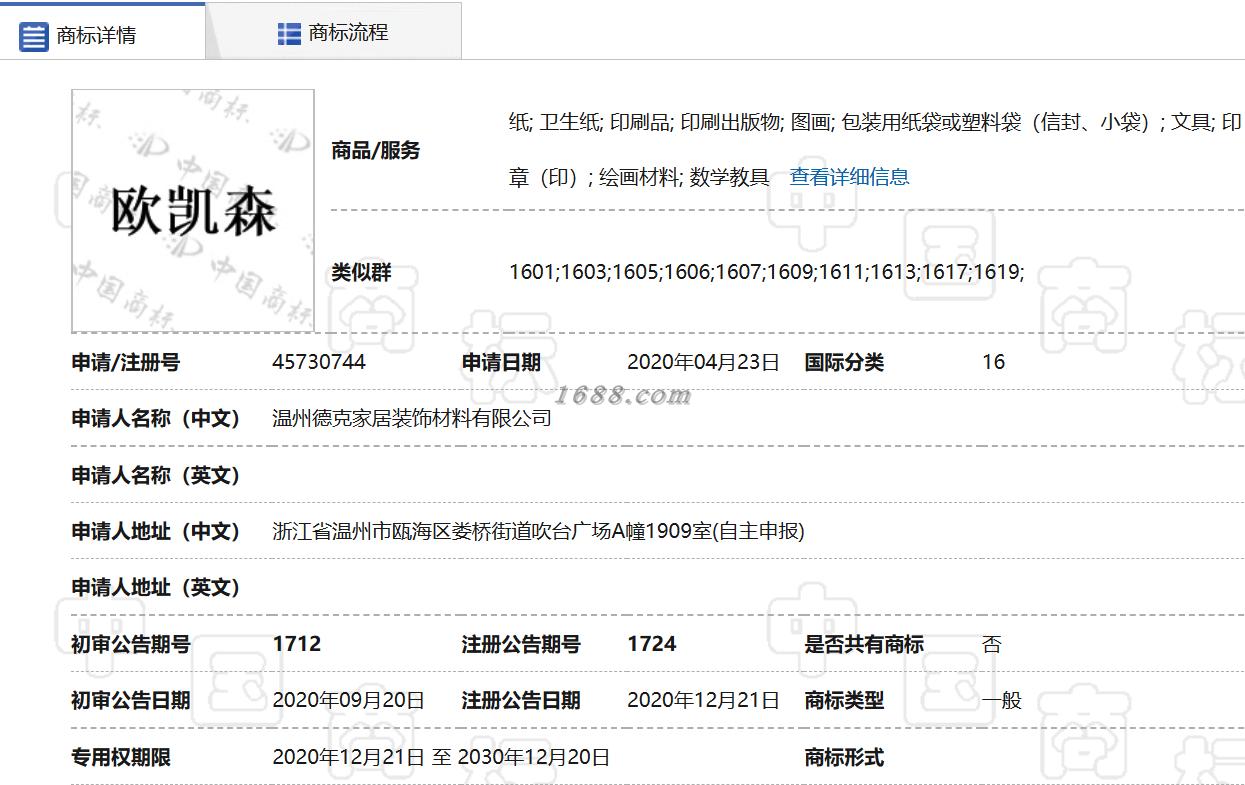Image resolution: width=1245 pixels, height=785 pixels.
Task: Click the 注册公告期号 label
Action: (x=521, y=644)
